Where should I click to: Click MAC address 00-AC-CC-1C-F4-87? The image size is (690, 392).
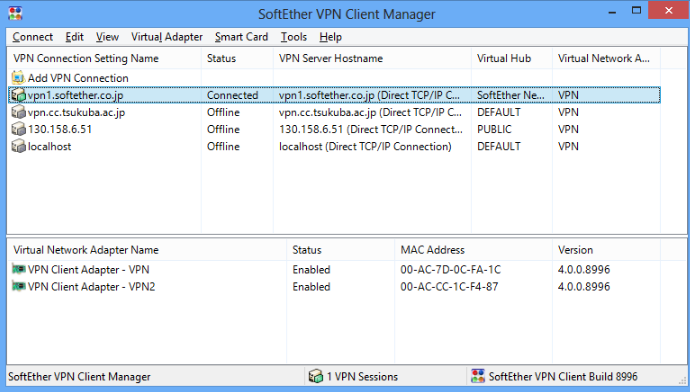(449, 286)
